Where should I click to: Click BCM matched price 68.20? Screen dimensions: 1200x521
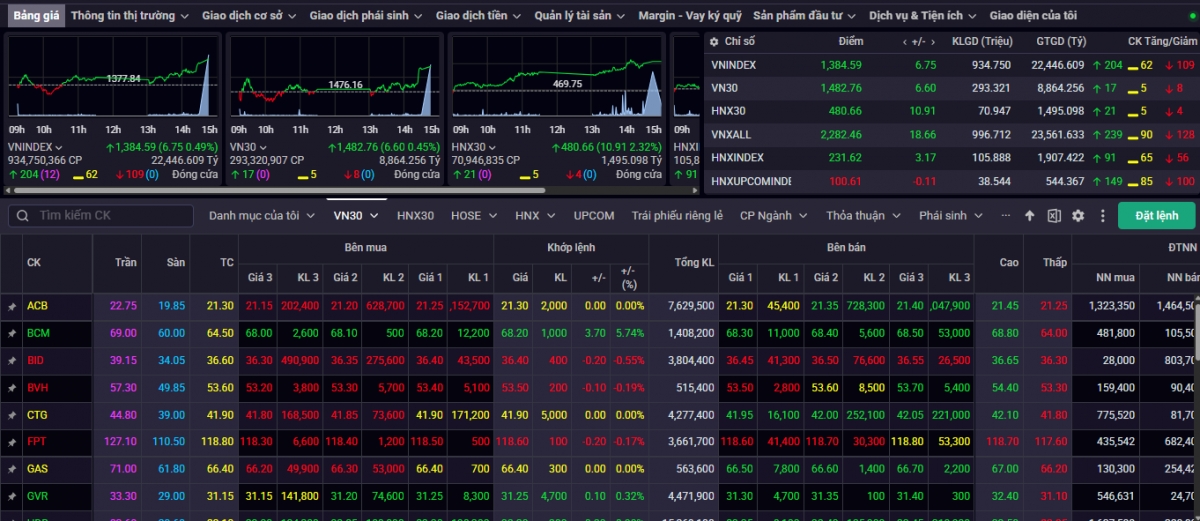click(x=516, y=333)
